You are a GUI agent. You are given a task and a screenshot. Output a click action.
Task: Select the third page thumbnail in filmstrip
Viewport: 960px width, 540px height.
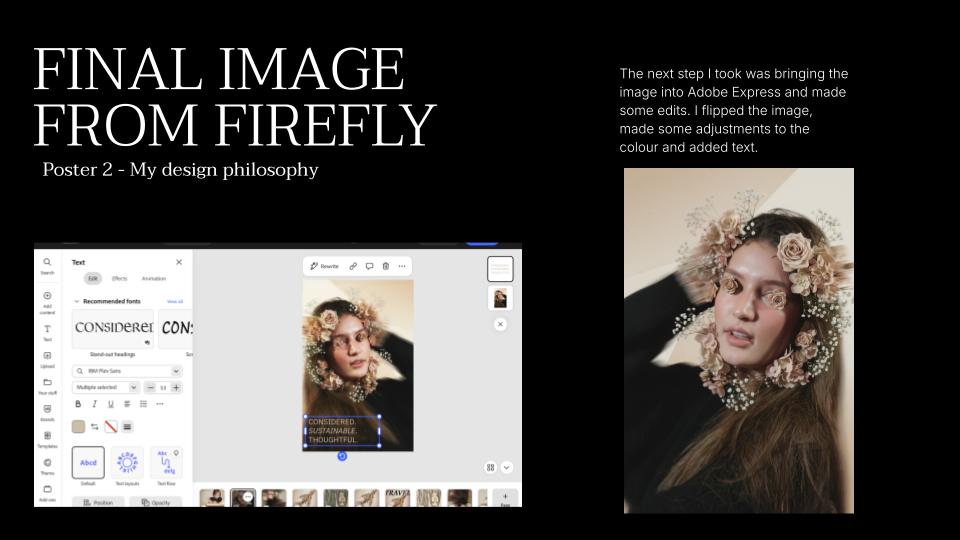coord(274,498)
